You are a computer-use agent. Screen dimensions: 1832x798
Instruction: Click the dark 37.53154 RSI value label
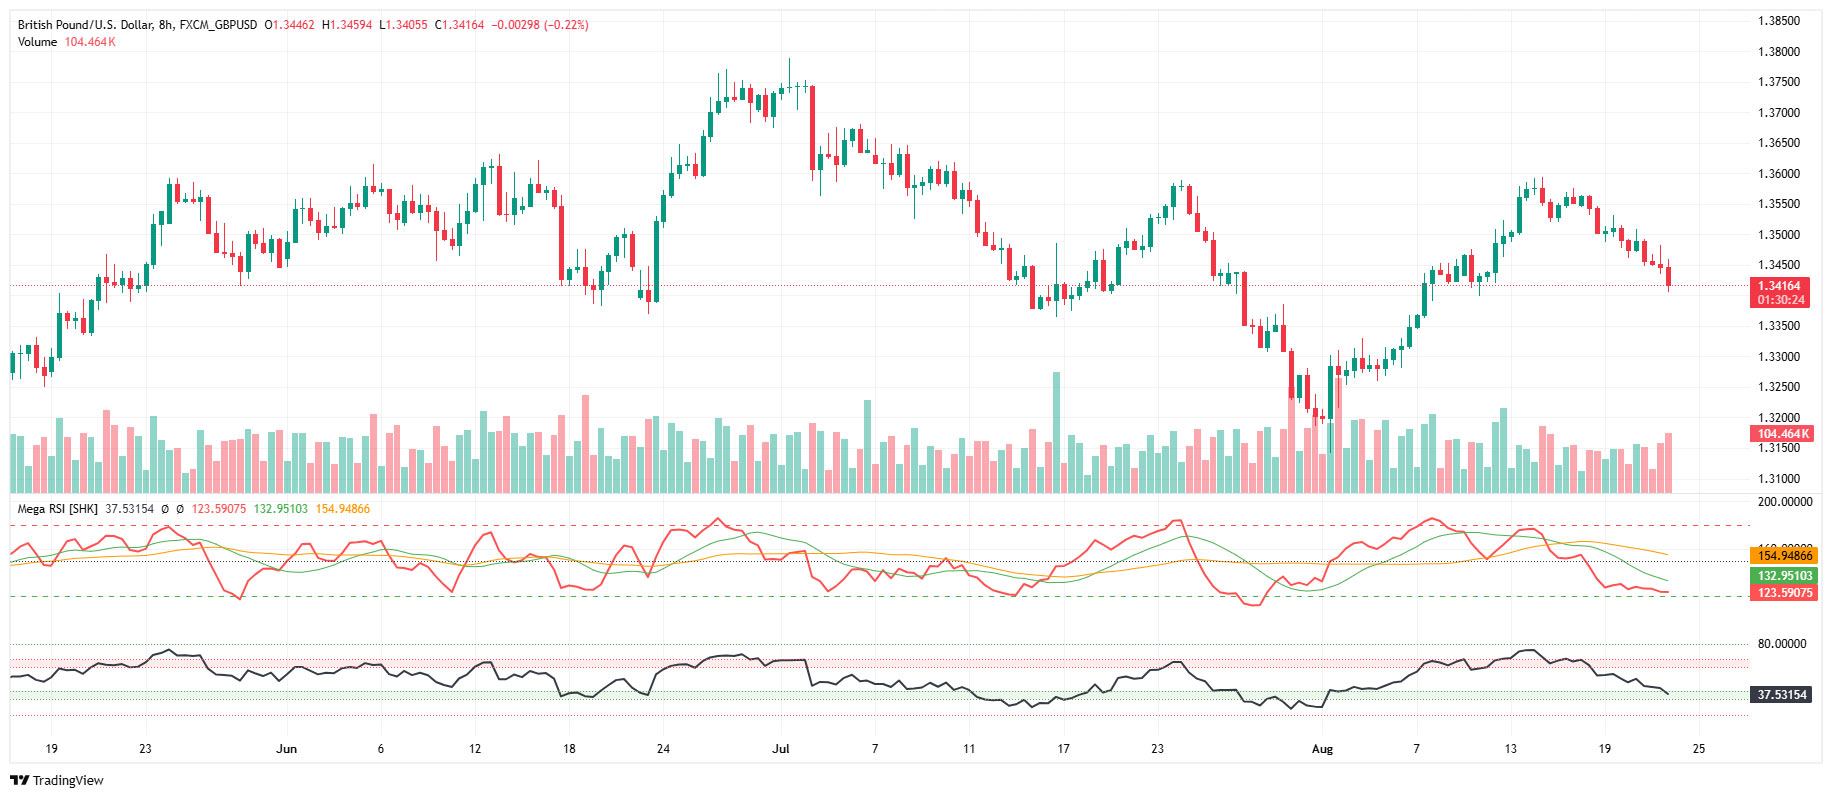click(x=1782, y=695)
